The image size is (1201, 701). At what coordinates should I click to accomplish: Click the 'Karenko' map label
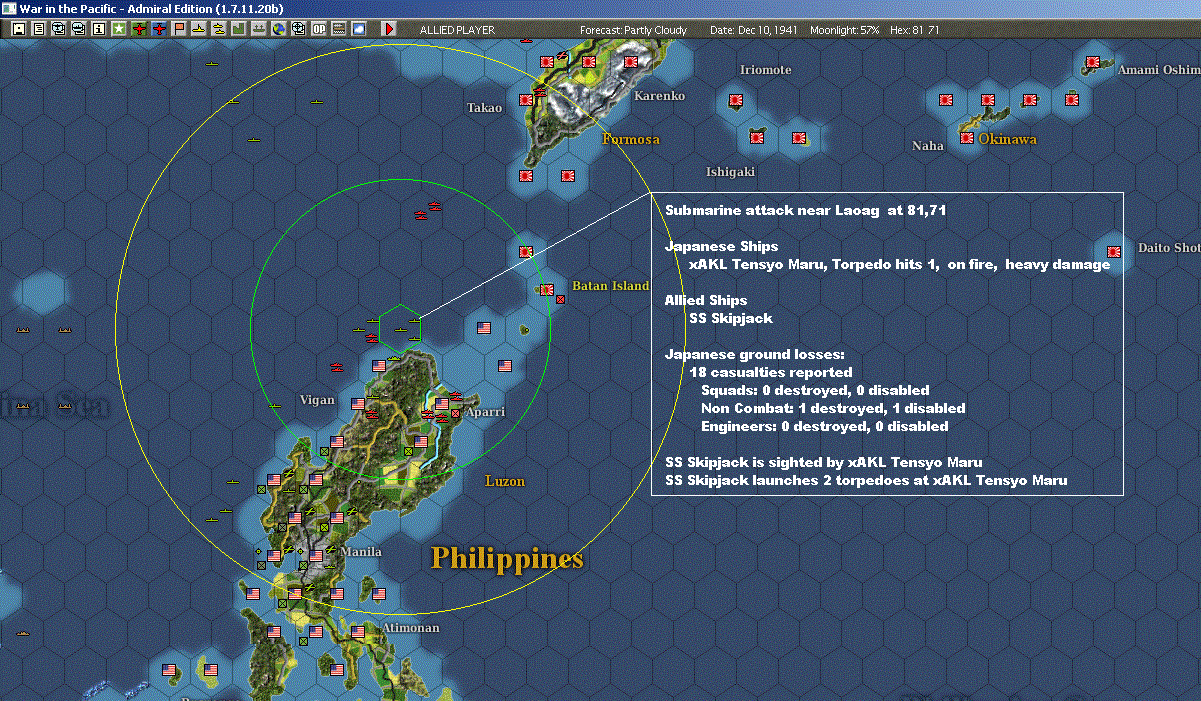pos(660,96)
